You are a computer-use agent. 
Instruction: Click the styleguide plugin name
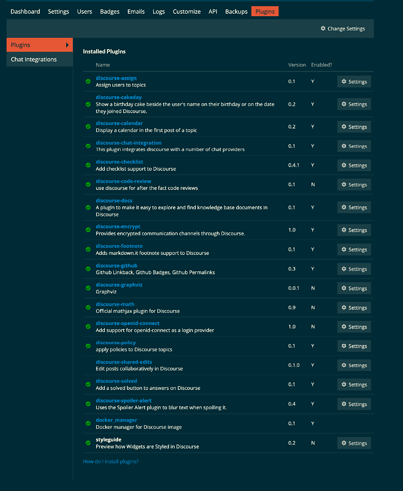click(x=108, y=440)
